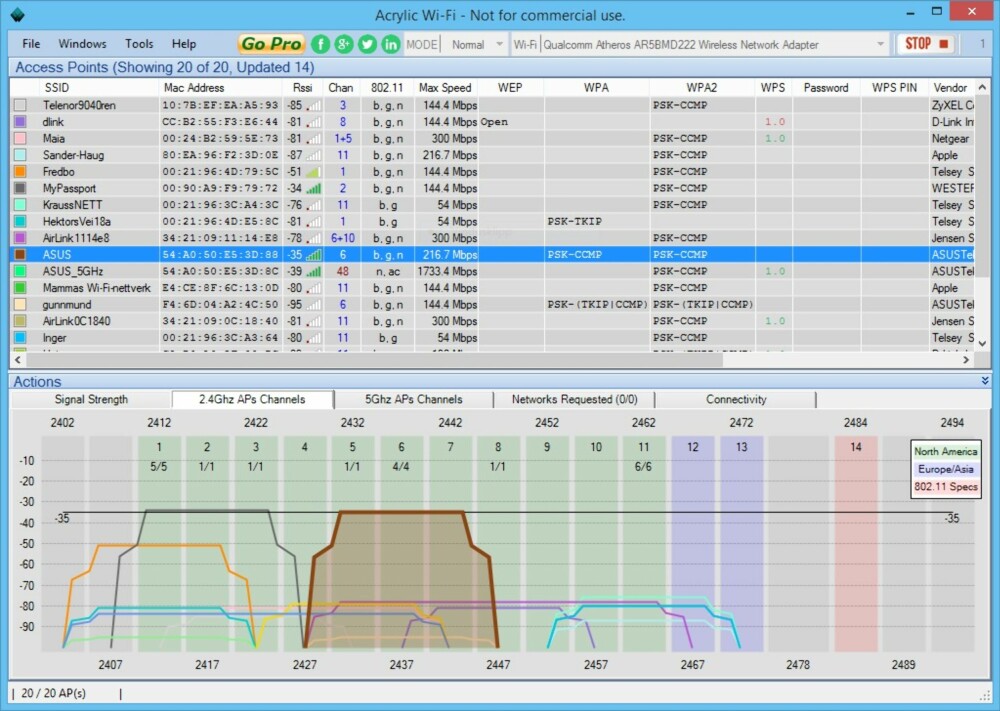The image size is (1000, 711).
Task: Switch to the Networks Requested tab
Action: pyautogui.click(x=574, y=399)
